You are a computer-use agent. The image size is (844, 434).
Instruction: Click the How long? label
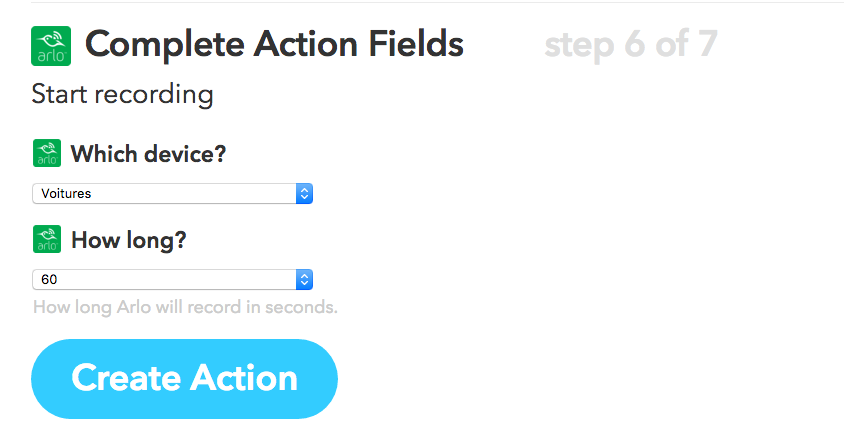129,240
